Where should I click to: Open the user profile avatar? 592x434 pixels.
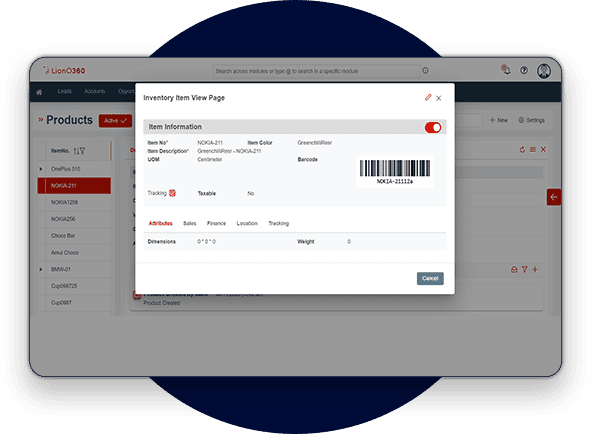[544, 71]
